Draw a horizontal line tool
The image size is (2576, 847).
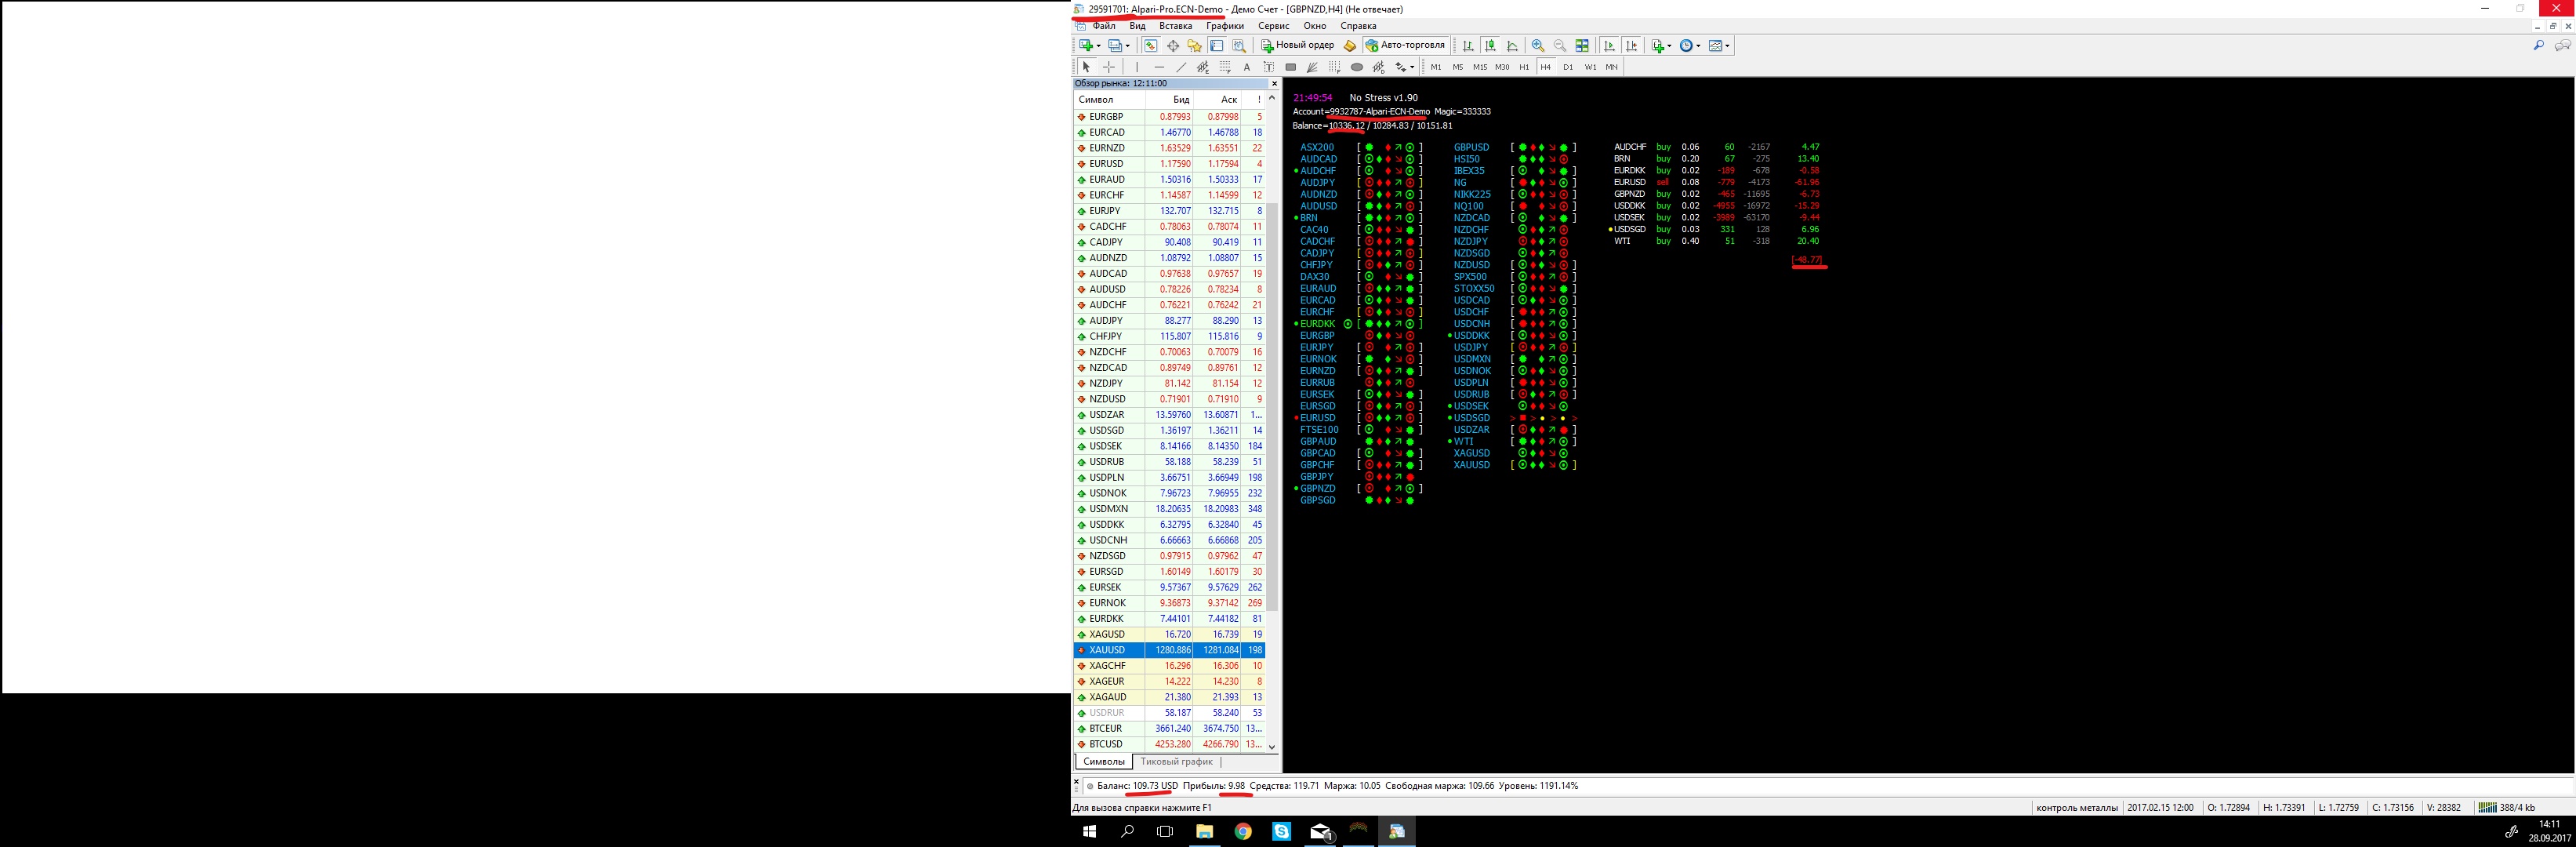pos(1160,67)
